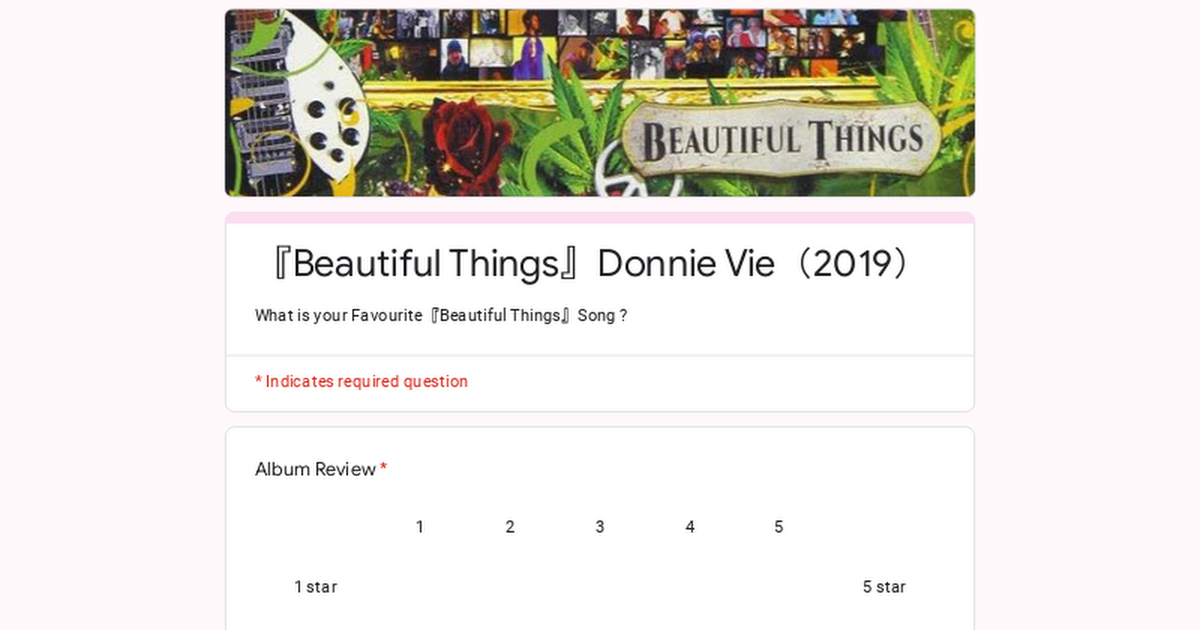The width and height of the screenshot is (1200, 630).
Task: Choose rating label 5 on the scale
Action: click(x=779, y=527)
